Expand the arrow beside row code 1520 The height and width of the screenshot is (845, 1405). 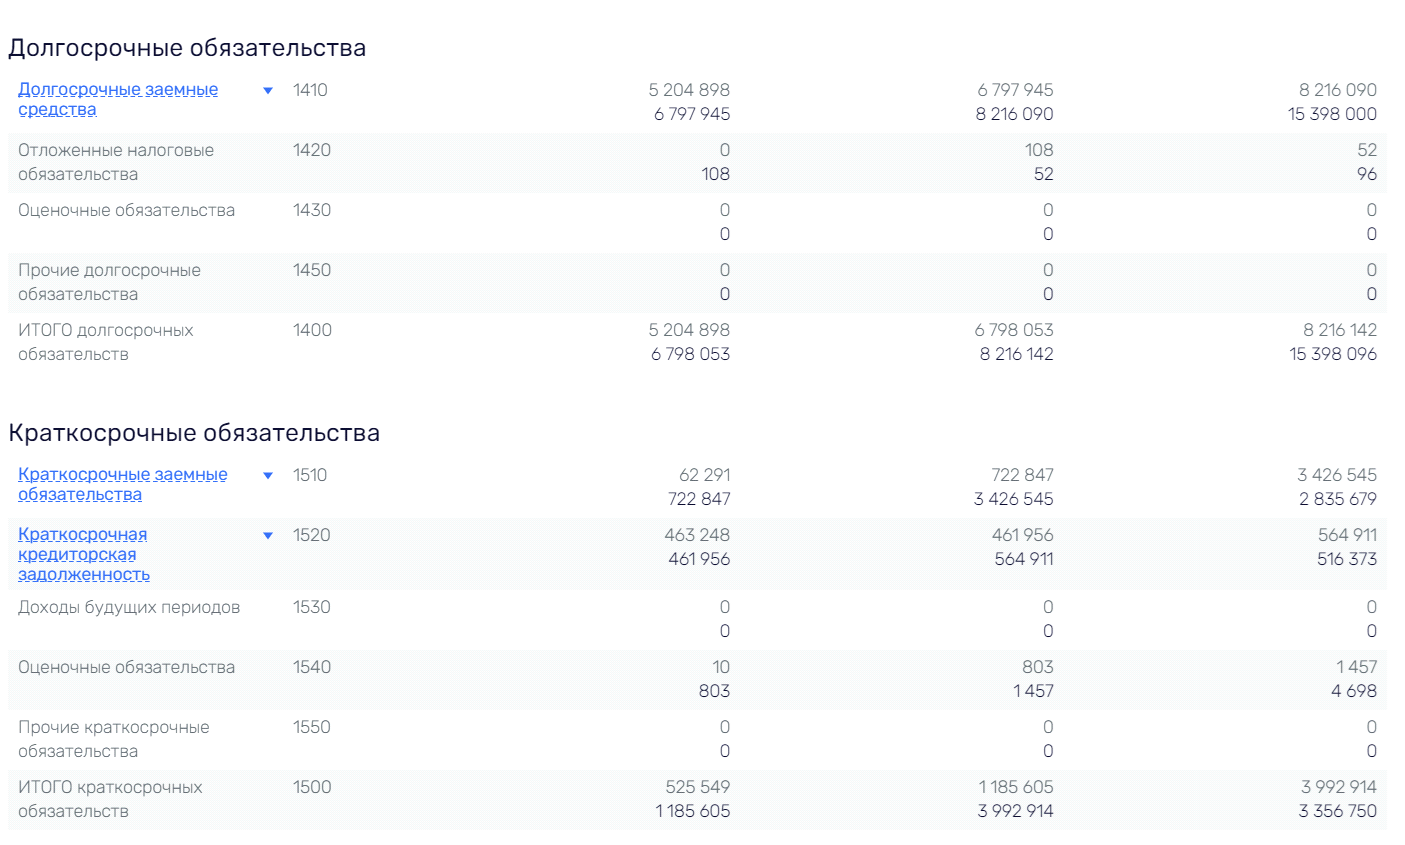[268, 536]
